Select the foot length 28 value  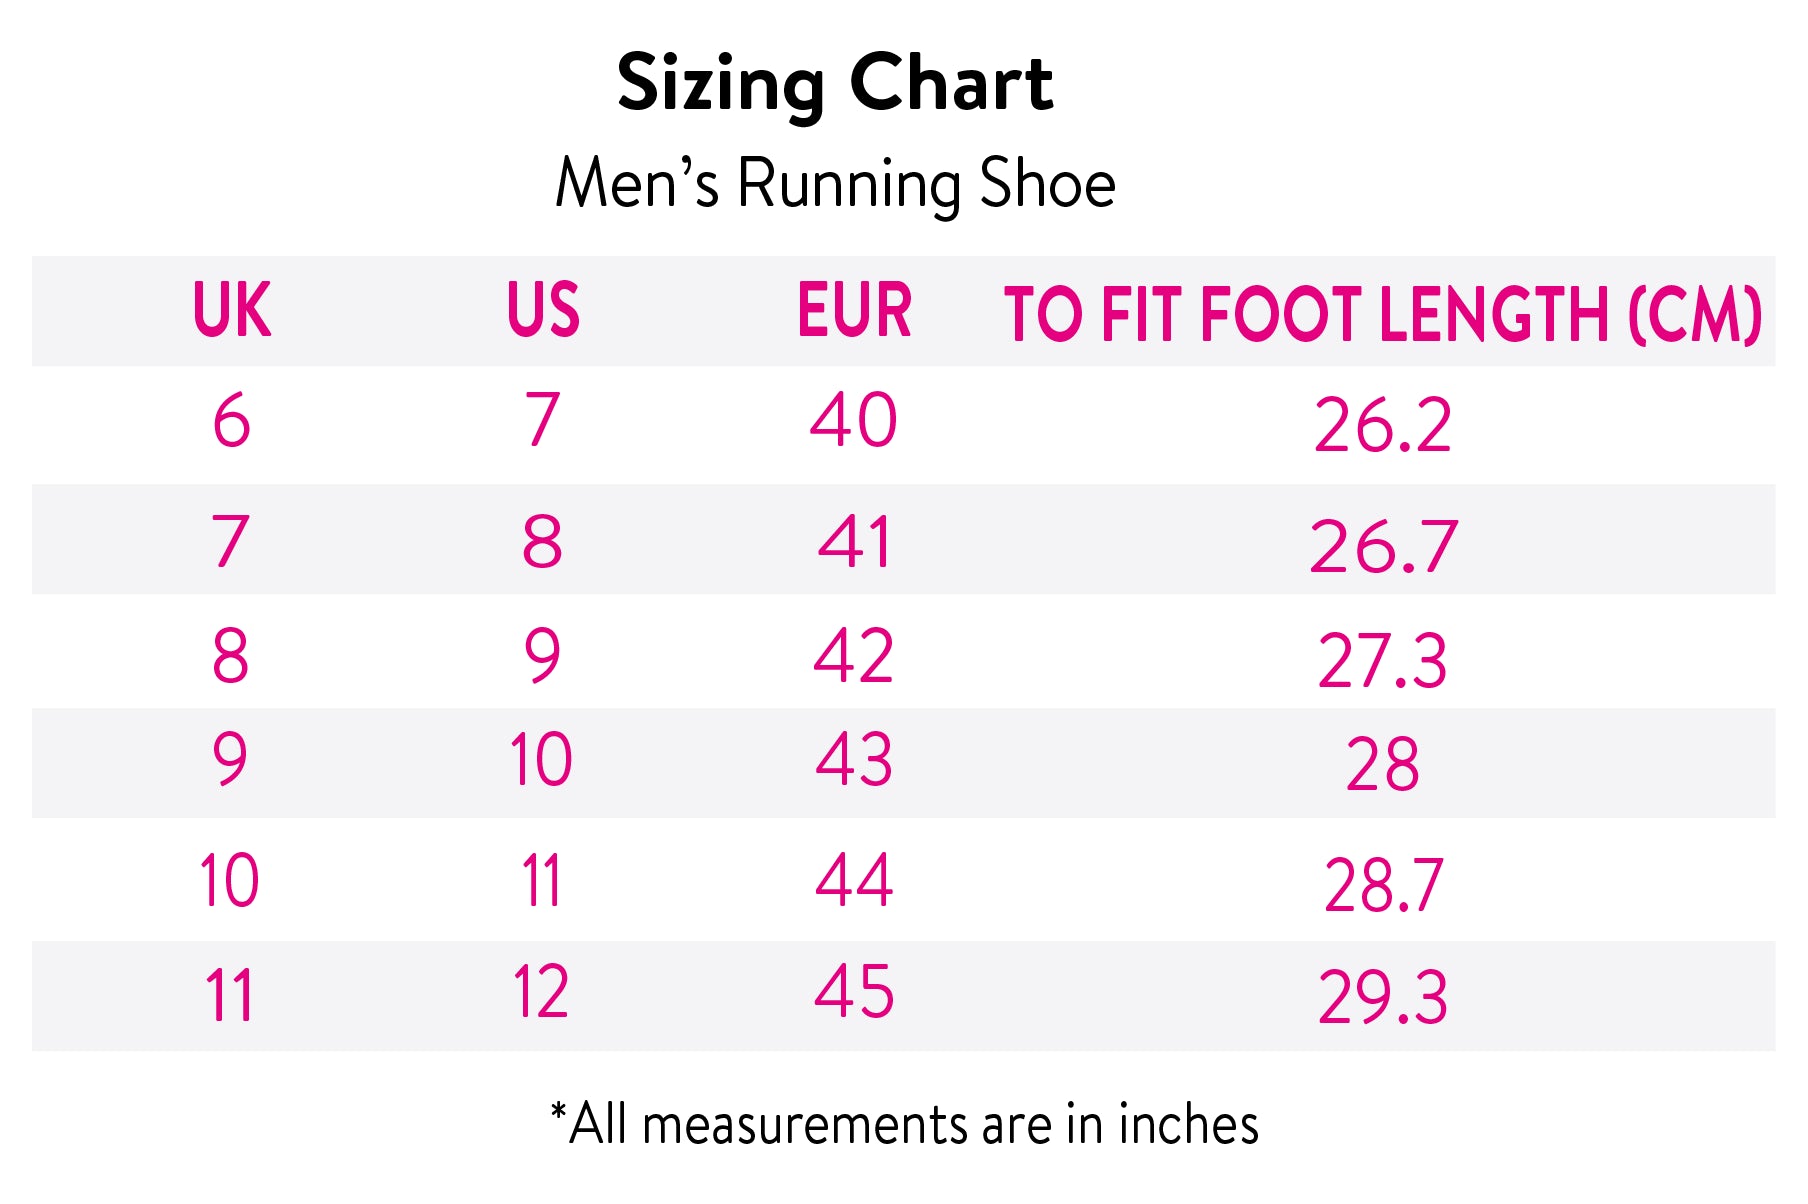(x=1383, y=765)
